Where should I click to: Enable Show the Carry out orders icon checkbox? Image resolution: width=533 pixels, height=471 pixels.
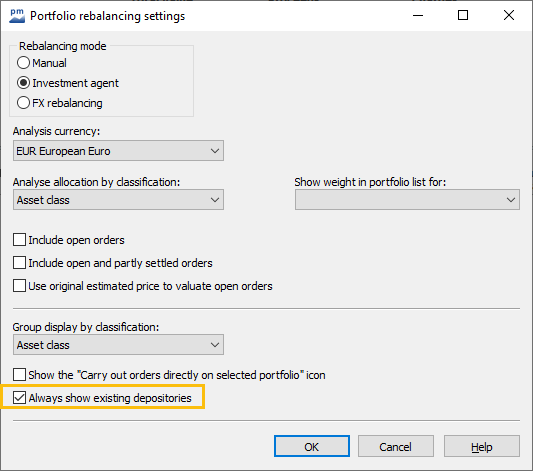19,375
